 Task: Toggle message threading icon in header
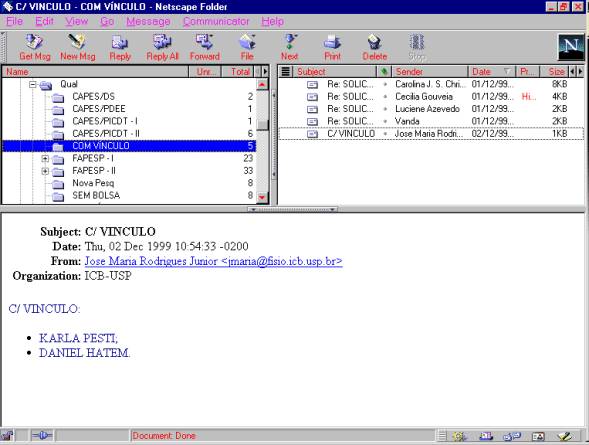pyautogui.click(x=285, y=71)
